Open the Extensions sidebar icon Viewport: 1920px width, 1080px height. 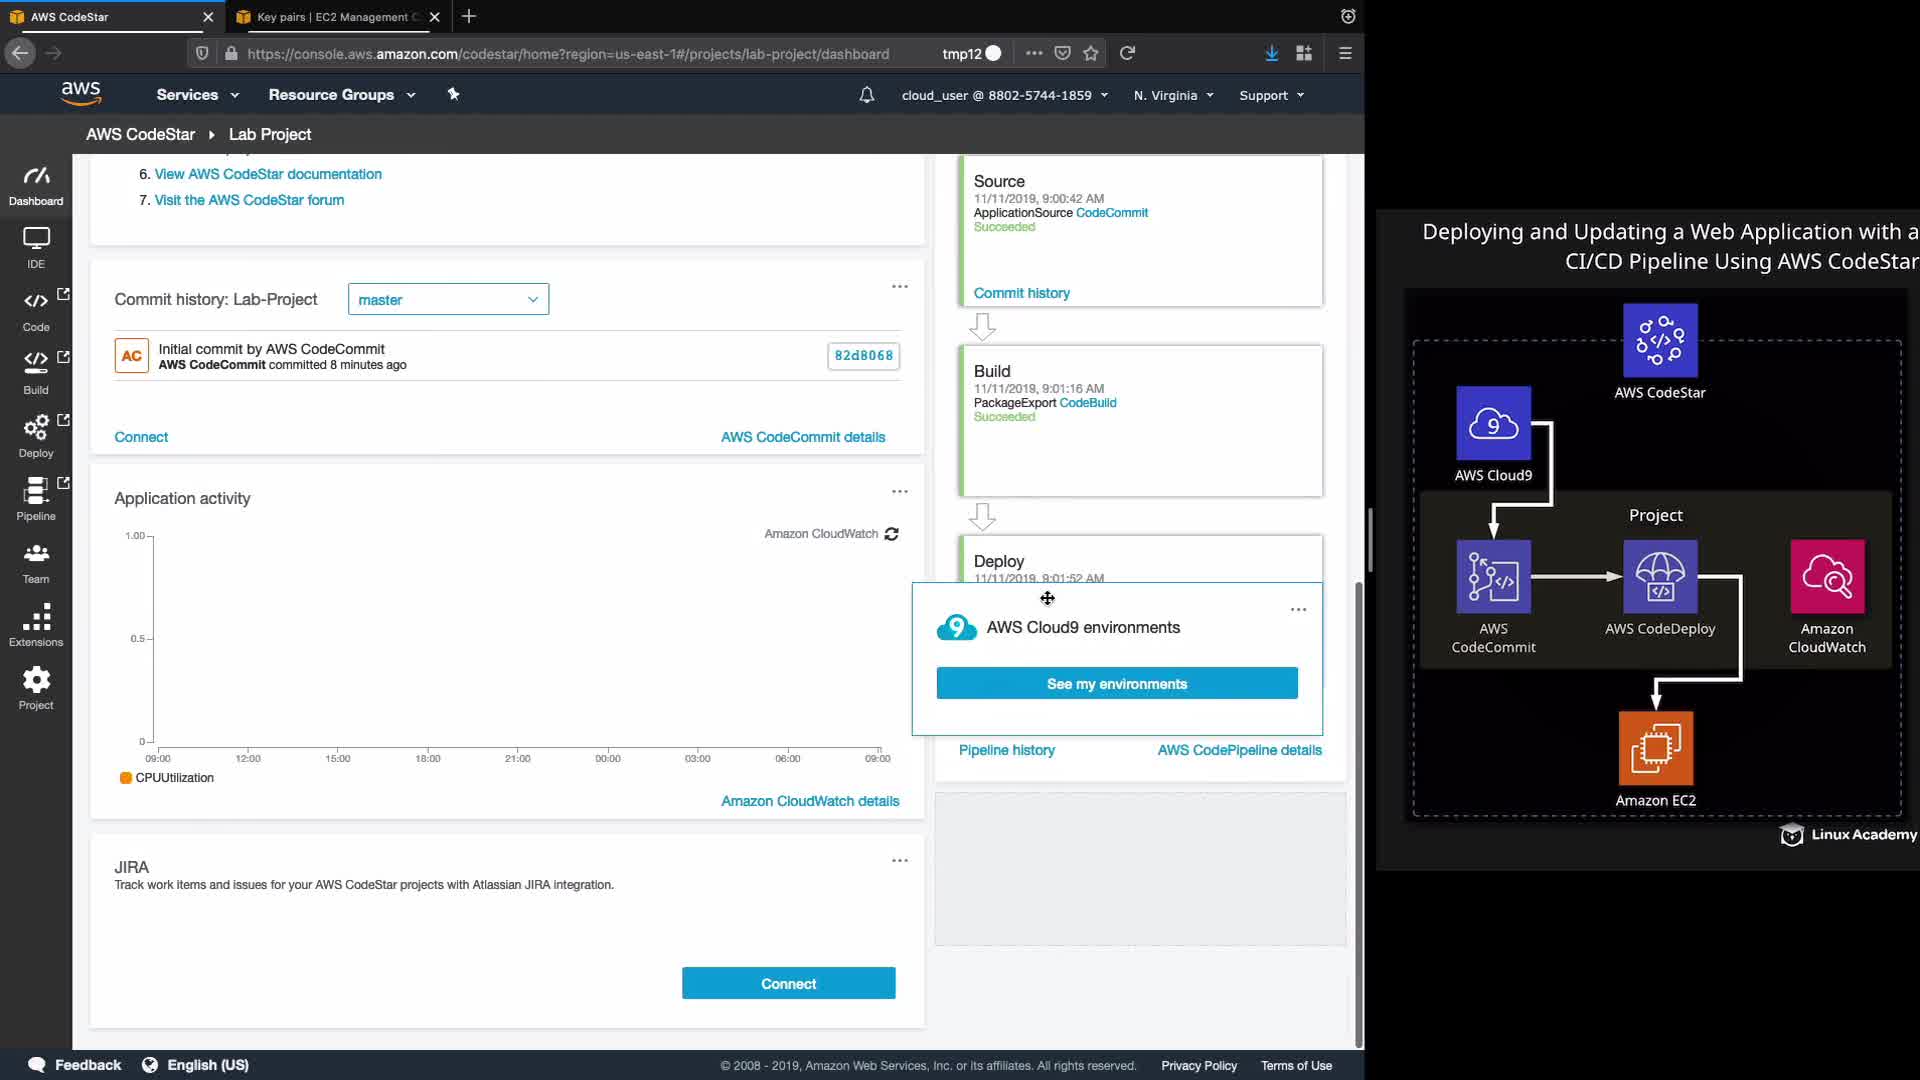[x=36, y=625]
